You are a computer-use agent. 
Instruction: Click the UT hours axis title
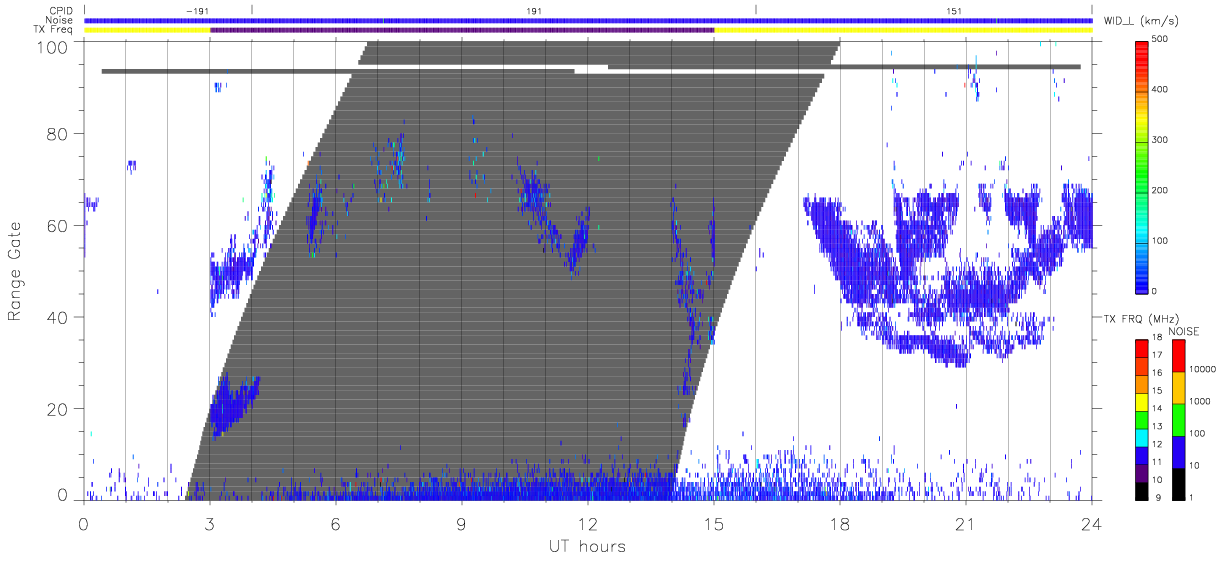tap(587, 547)
